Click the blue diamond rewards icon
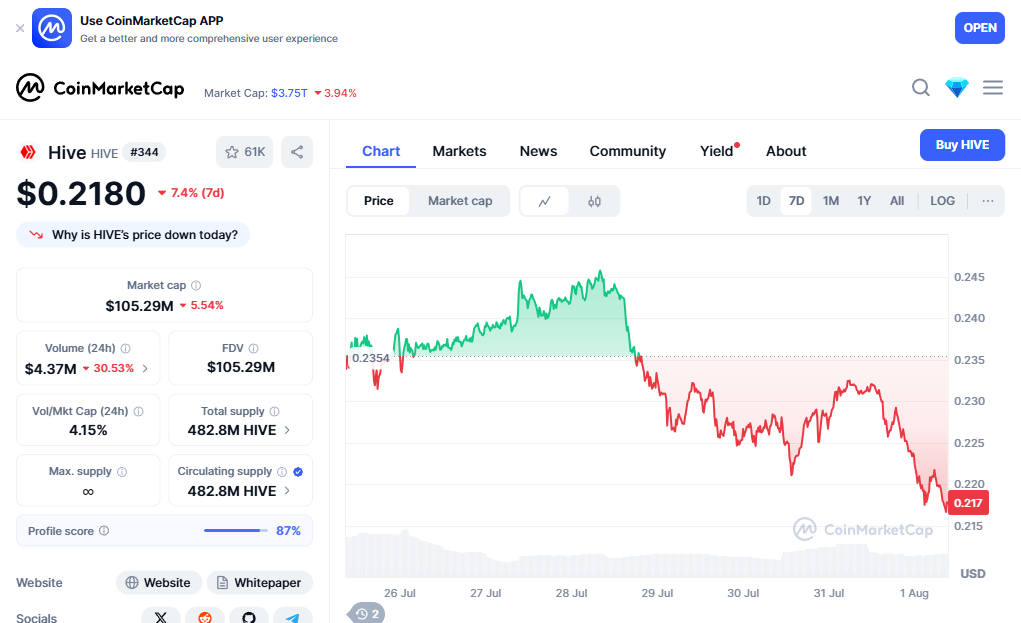Screen dimensions: 1021x623 pos(957,88)
